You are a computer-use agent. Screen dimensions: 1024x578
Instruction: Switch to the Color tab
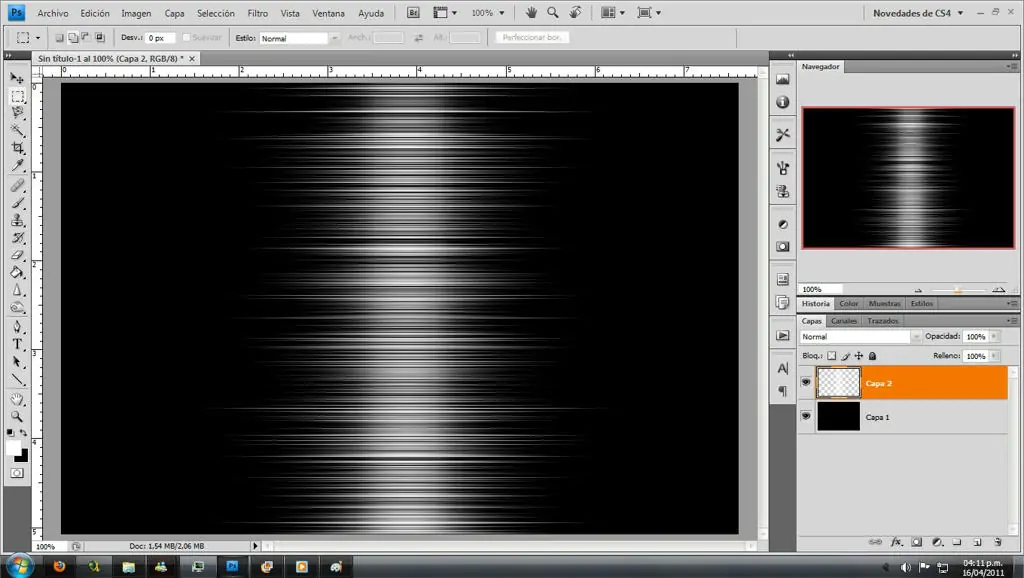point(848,304)
